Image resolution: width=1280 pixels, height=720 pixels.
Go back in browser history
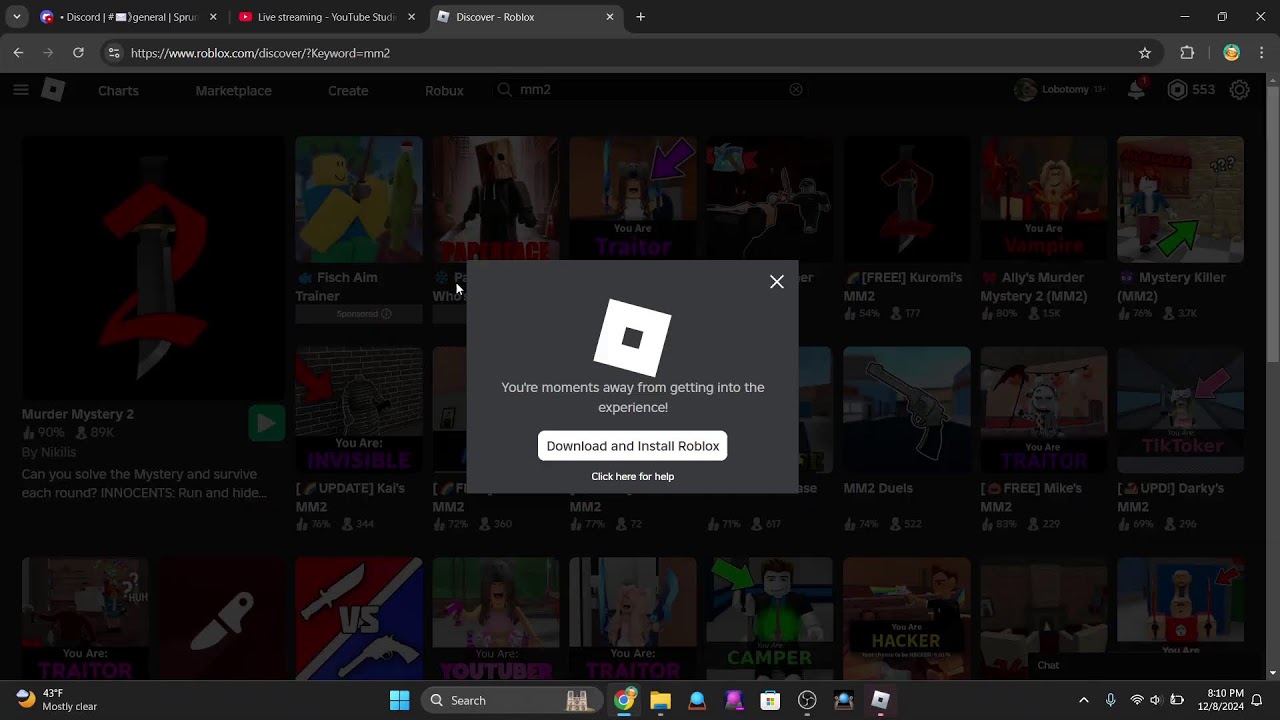click(18, 53)
